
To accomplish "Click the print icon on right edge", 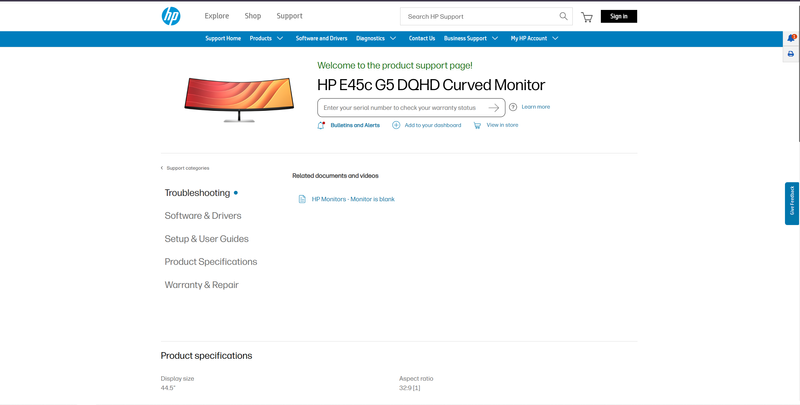I will coord(791,54).
